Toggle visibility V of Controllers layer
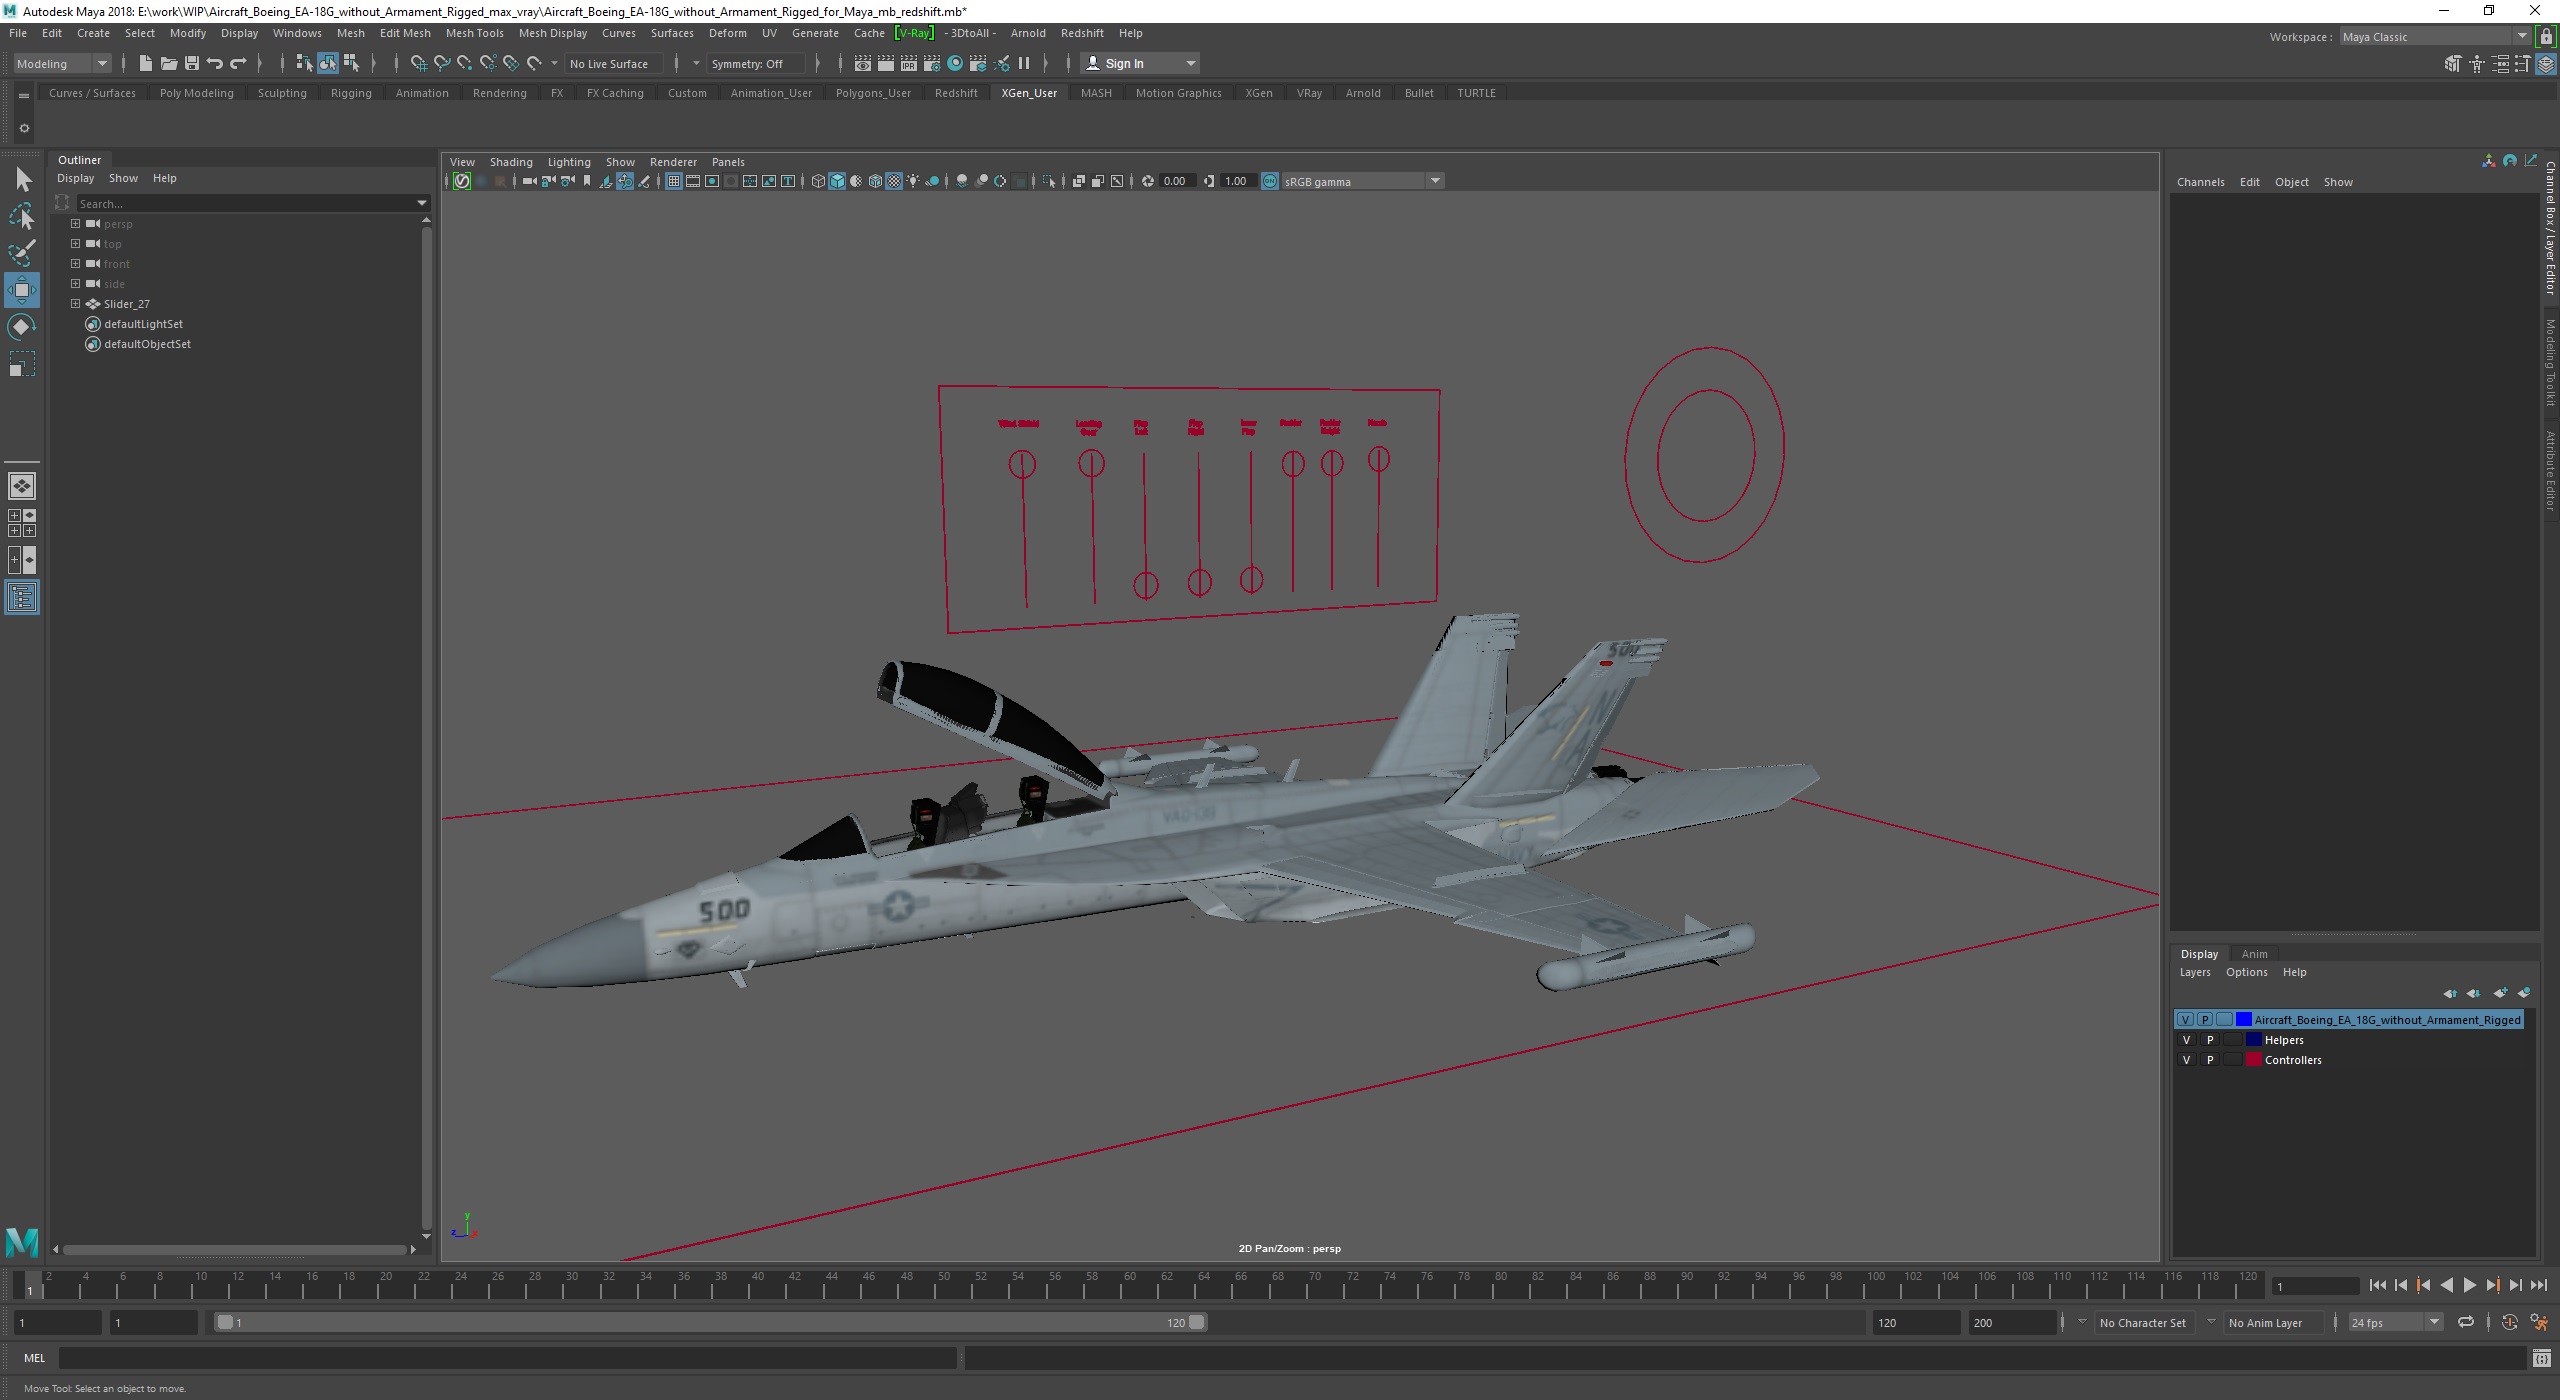Screen dimensions: 2560x1400 [x=2186, y=1060]
